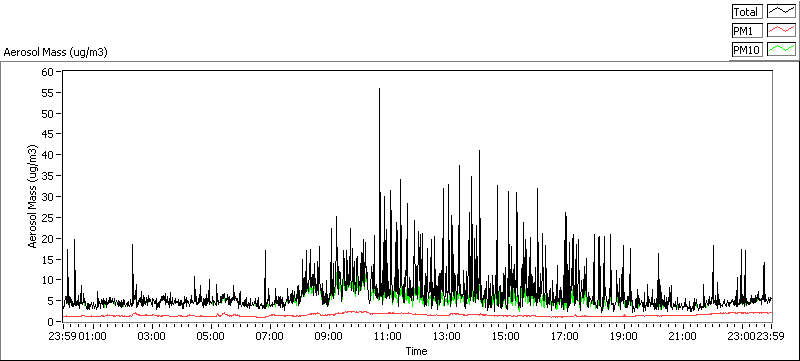The image size is (800, 361).
Task: Click the 07:00 time axis label
Action: (269, 336)
